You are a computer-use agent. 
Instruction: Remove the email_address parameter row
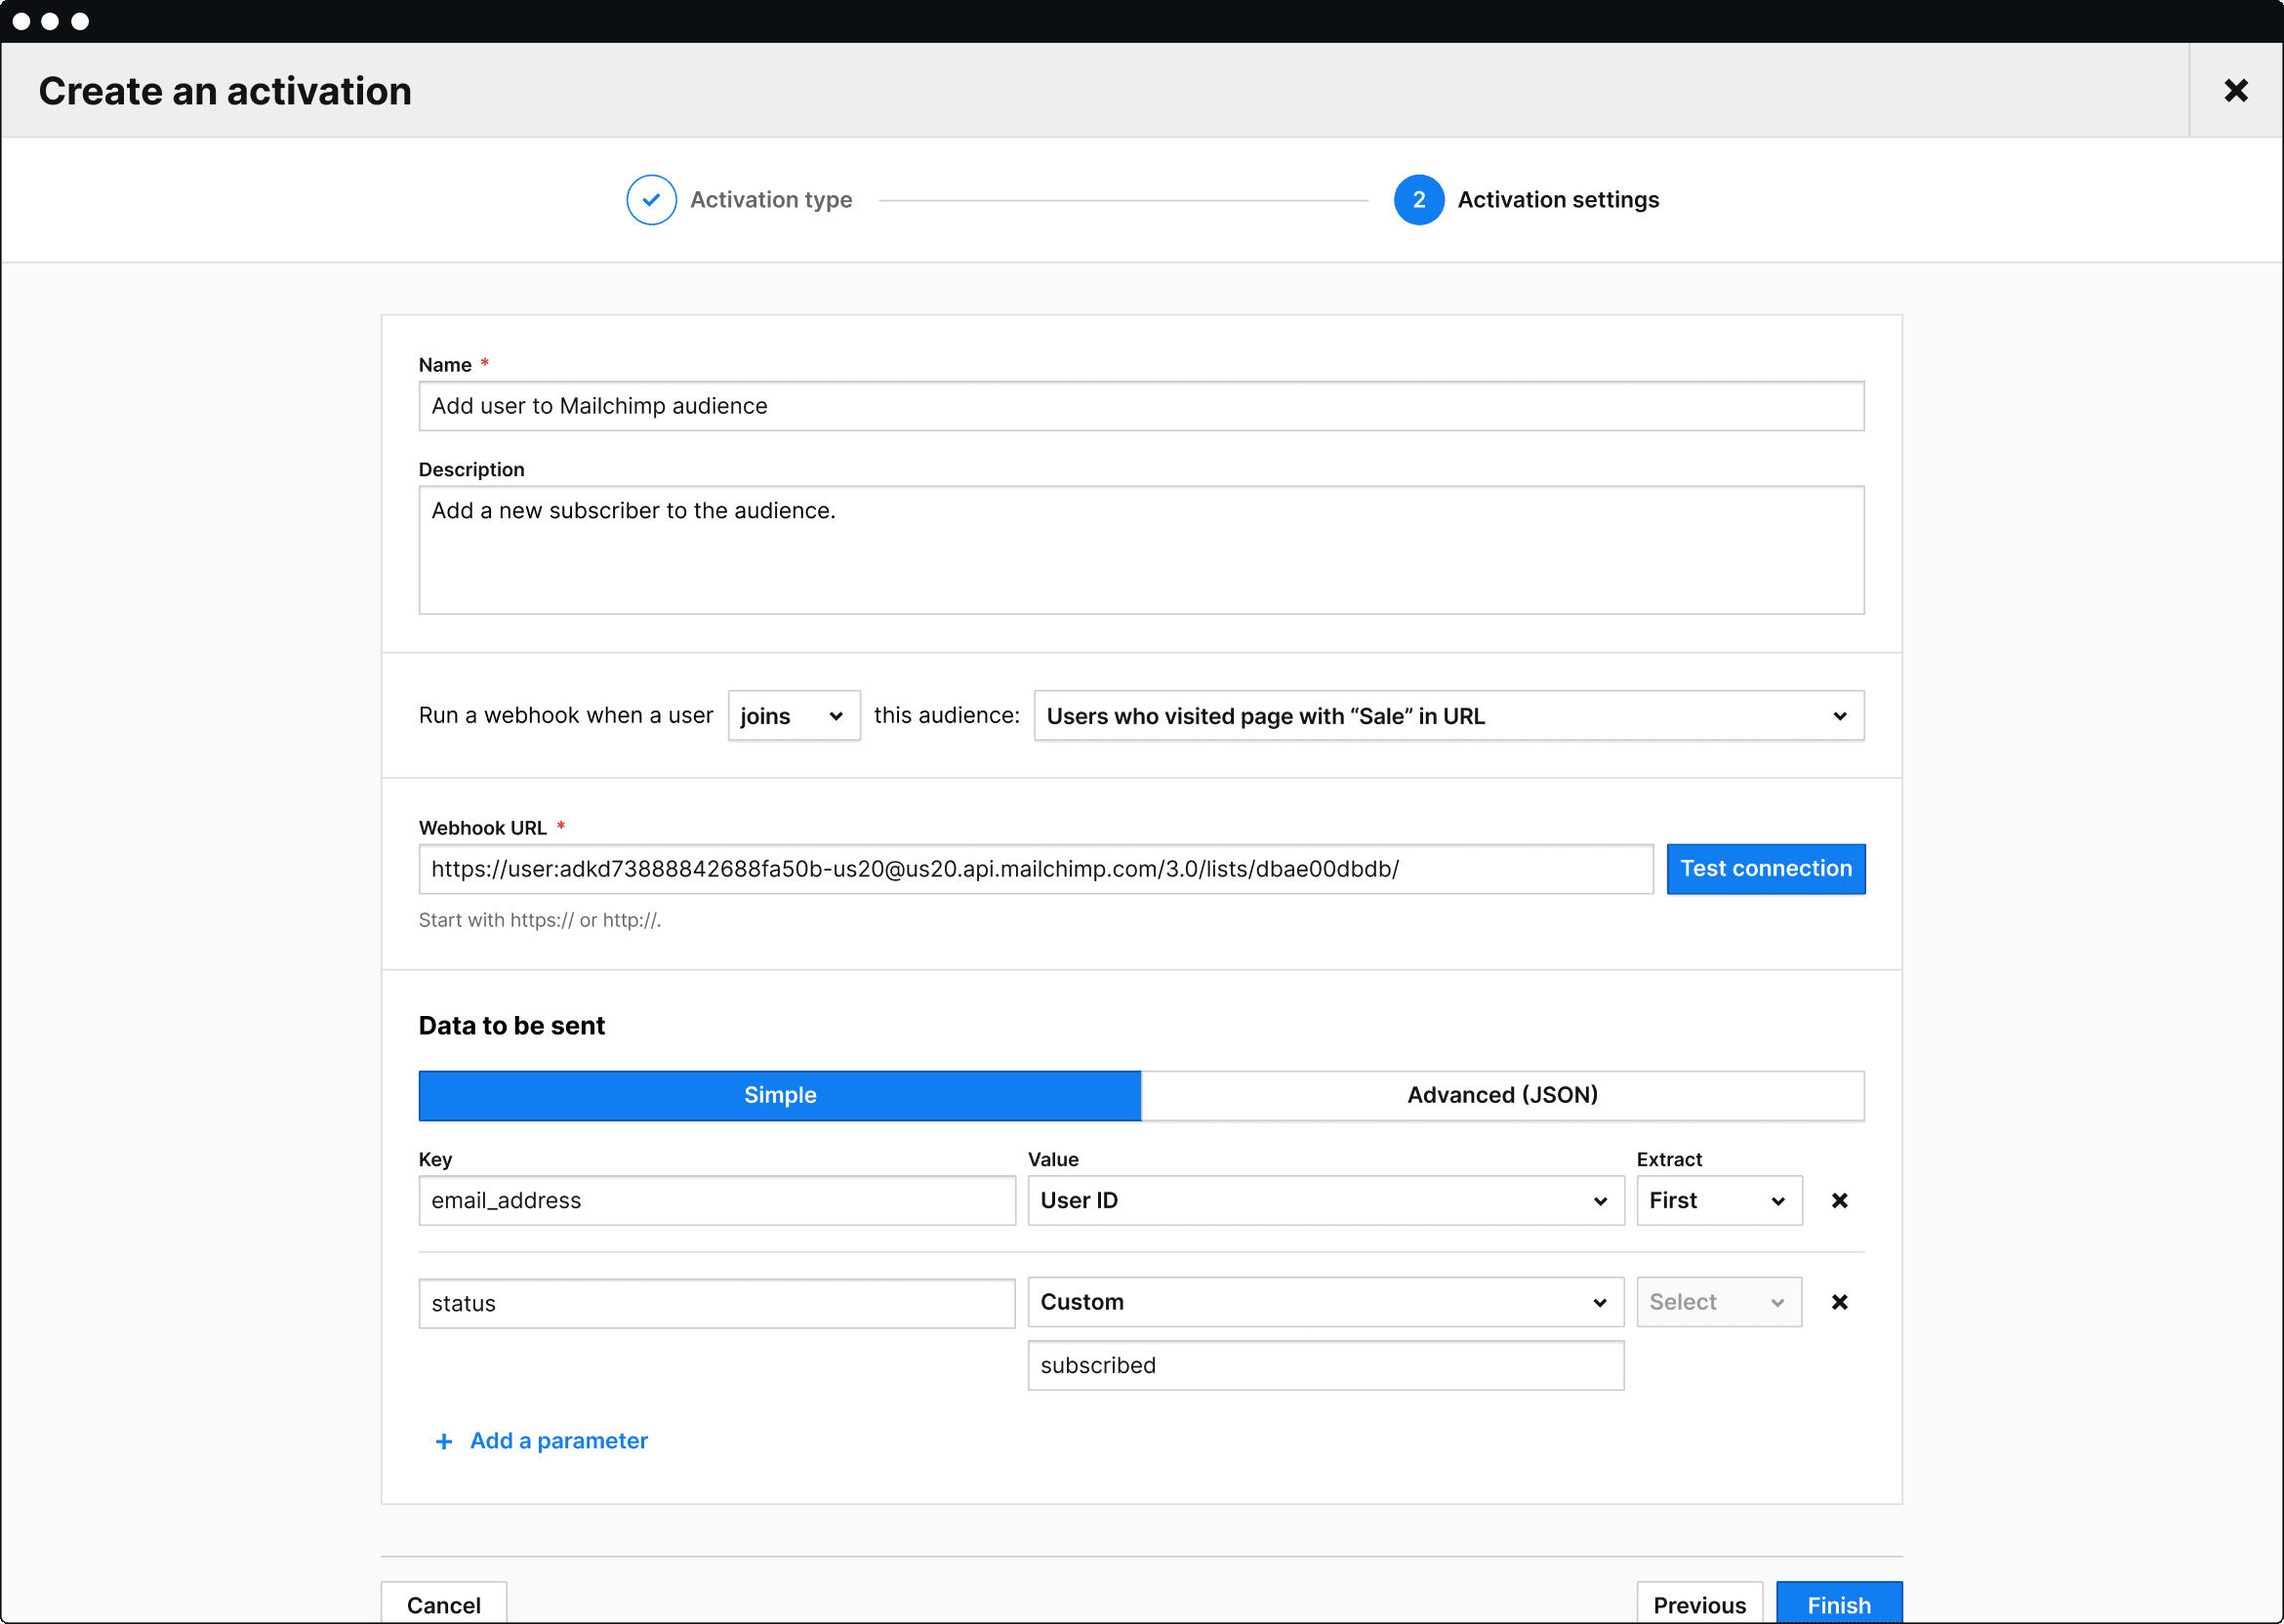(1838, 1200)
